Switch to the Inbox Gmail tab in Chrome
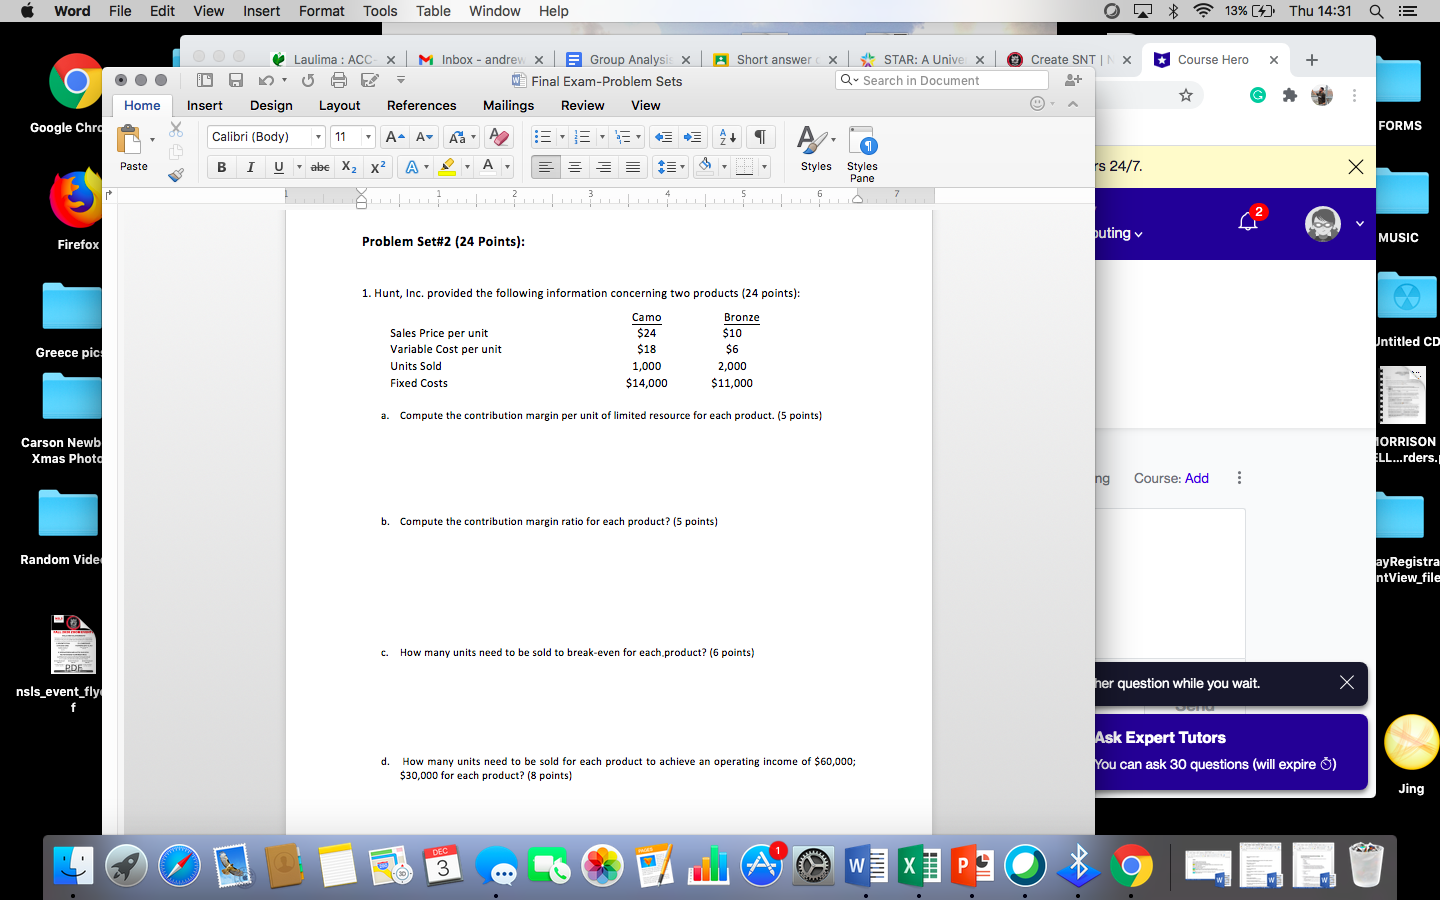 coord(482,60)
